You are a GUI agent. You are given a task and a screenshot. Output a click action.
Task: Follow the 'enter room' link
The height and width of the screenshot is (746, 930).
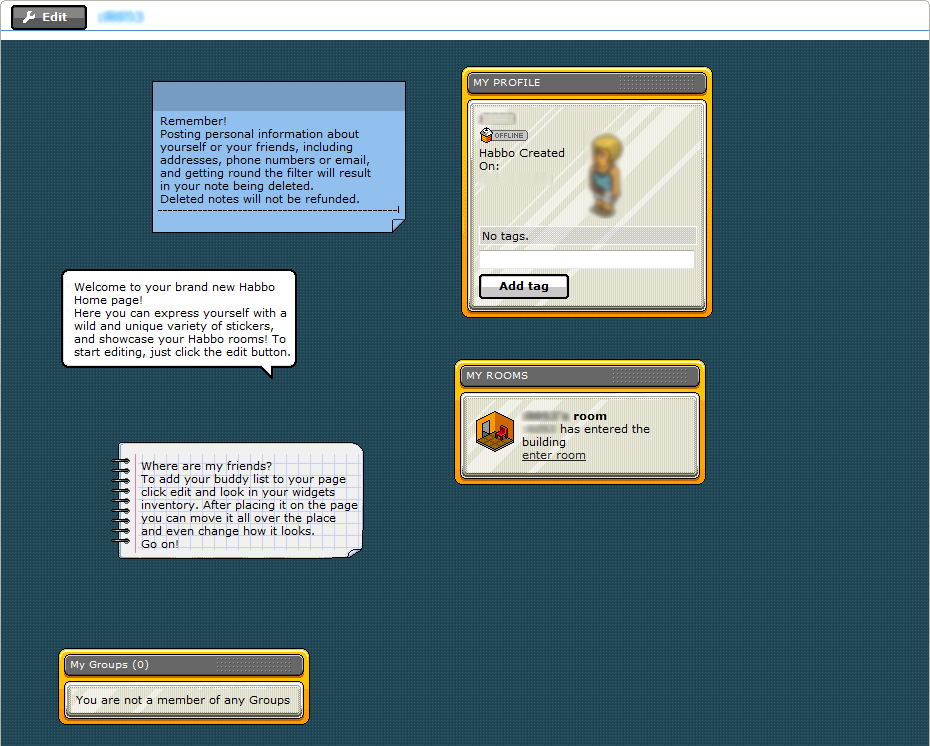553,455
